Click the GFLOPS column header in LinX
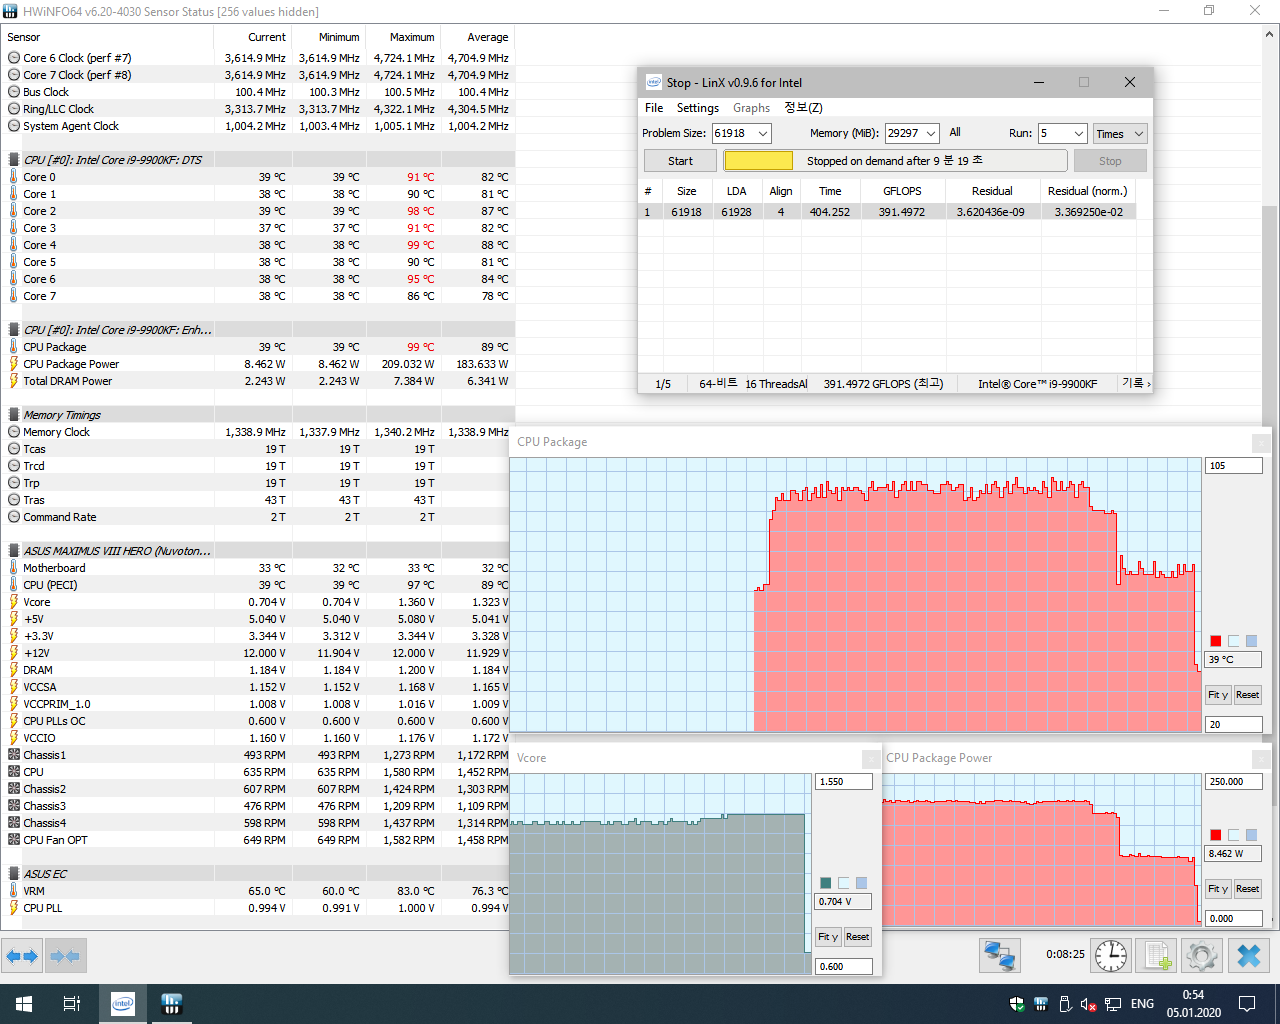Screen dimensions: 1280x1024 [903, 191]
